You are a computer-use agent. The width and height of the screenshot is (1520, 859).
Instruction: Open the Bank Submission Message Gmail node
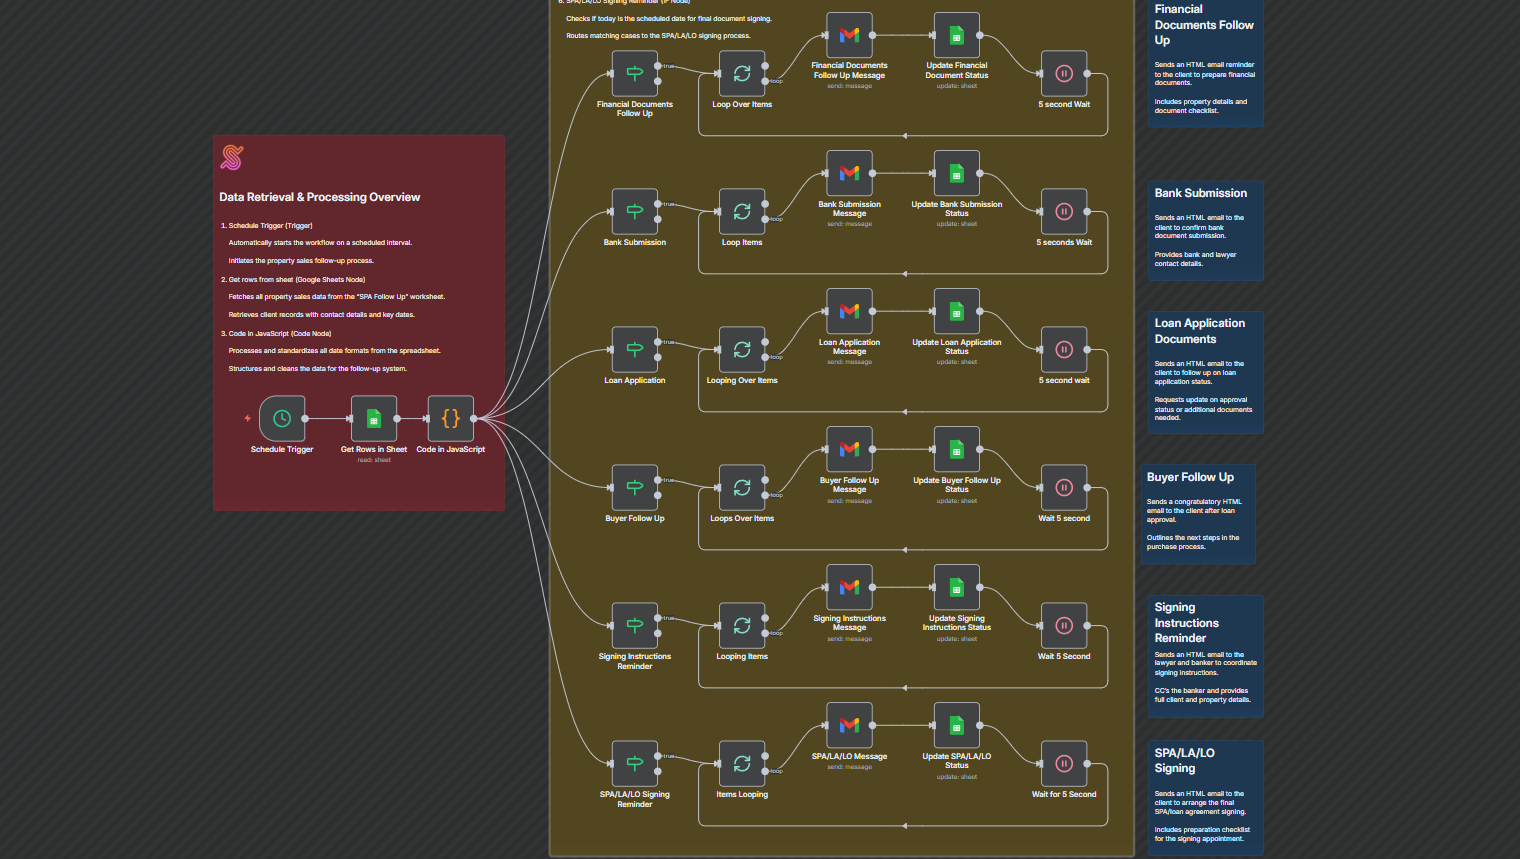pyautogui.click(x=849, y=174)
